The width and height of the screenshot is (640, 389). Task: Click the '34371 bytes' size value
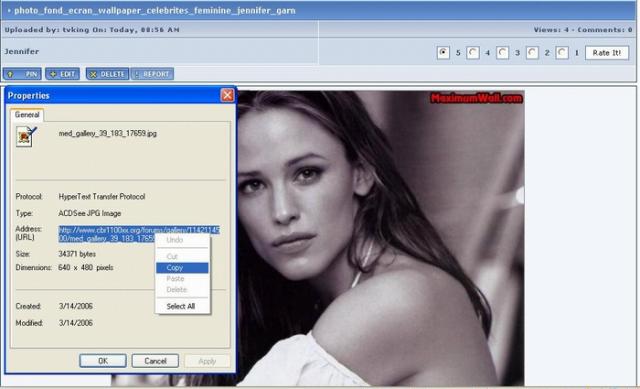pos(77,254)
